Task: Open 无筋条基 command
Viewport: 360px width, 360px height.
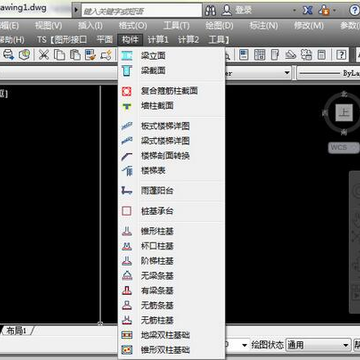Action: point(172,305)
